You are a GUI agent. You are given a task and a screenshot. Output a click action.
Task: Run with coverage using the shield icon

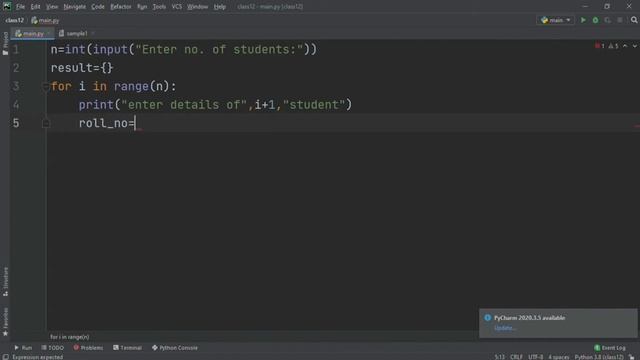pos(608,20)
